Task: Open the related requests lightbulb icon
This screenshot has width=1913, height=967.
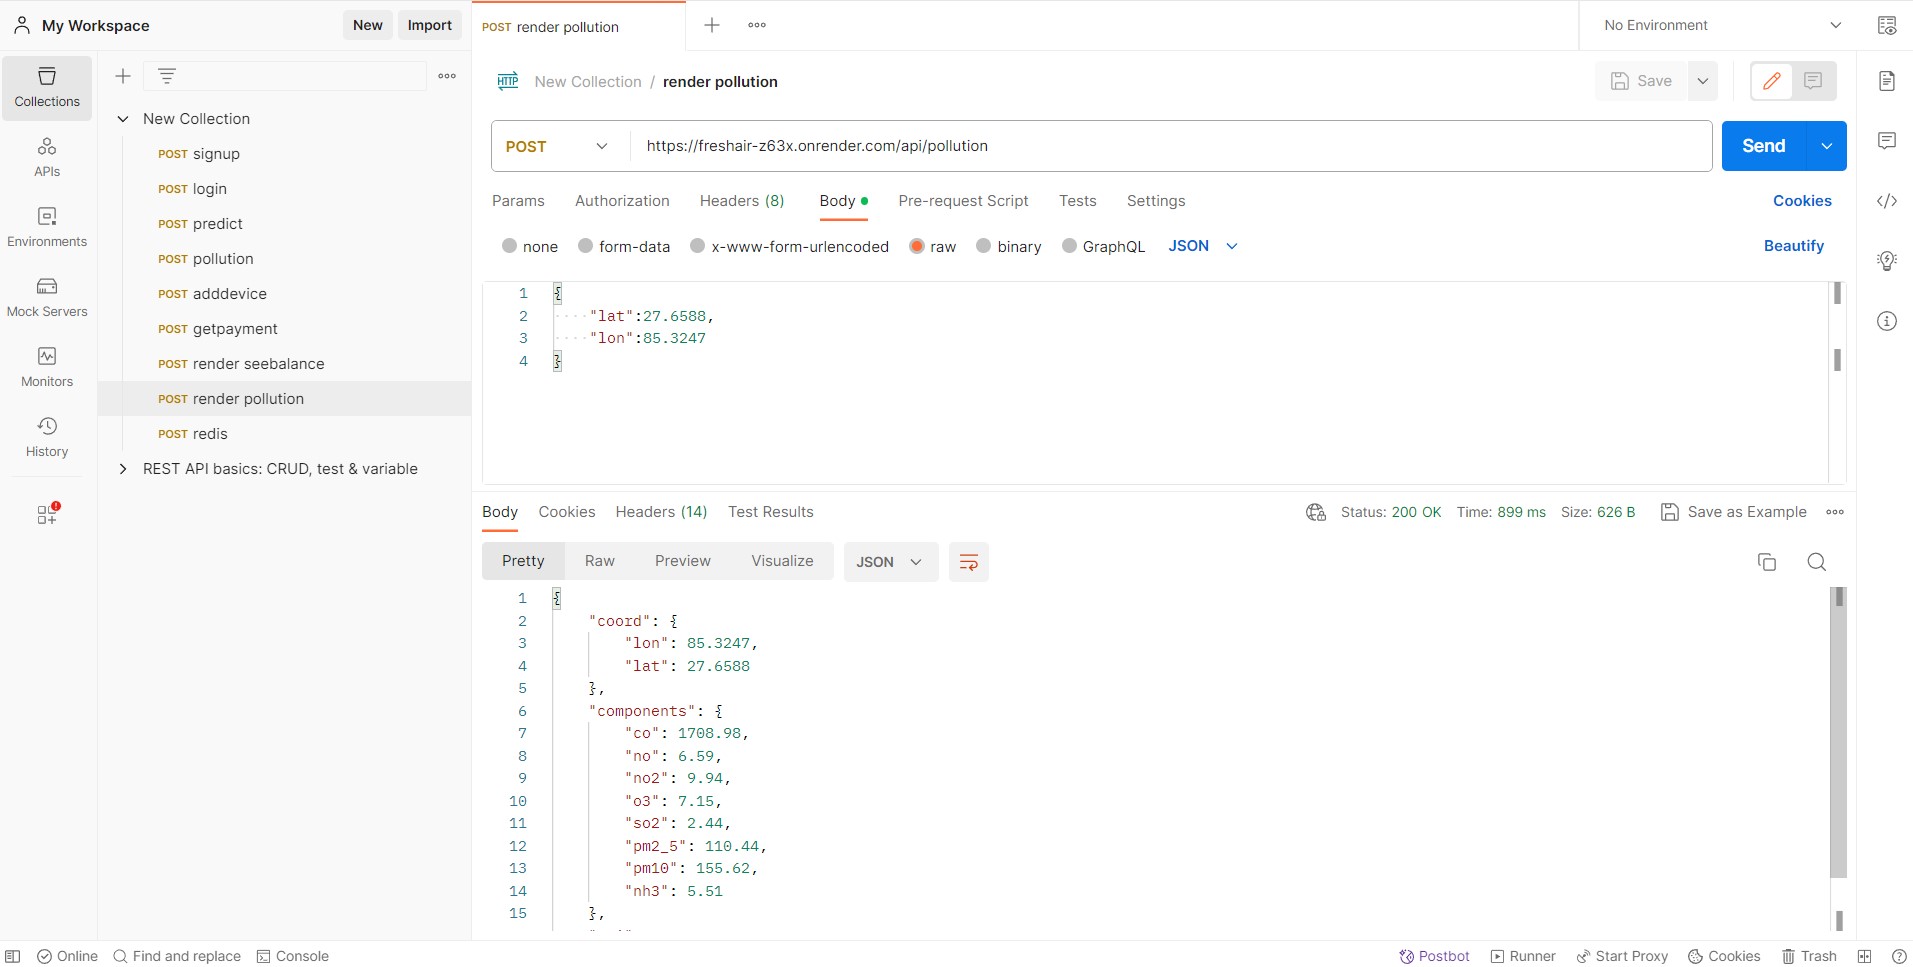Action: coord(1887,261)
